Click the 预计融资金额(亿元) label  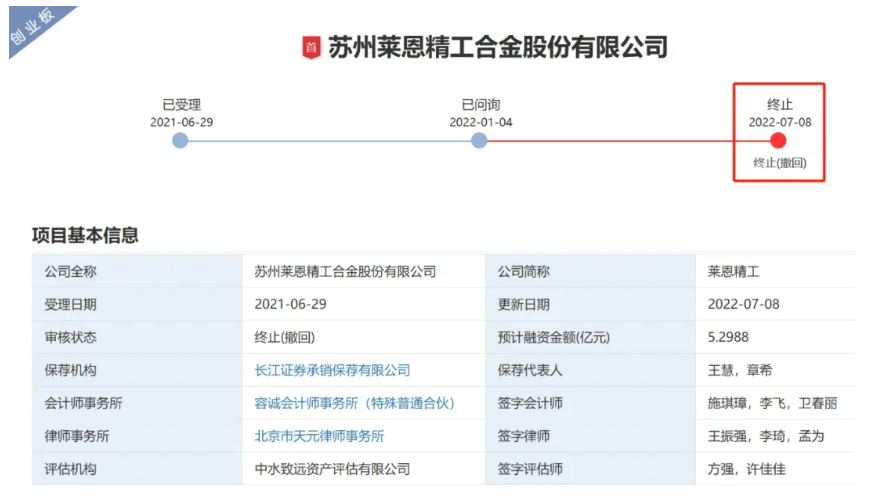tap(553, 337)
